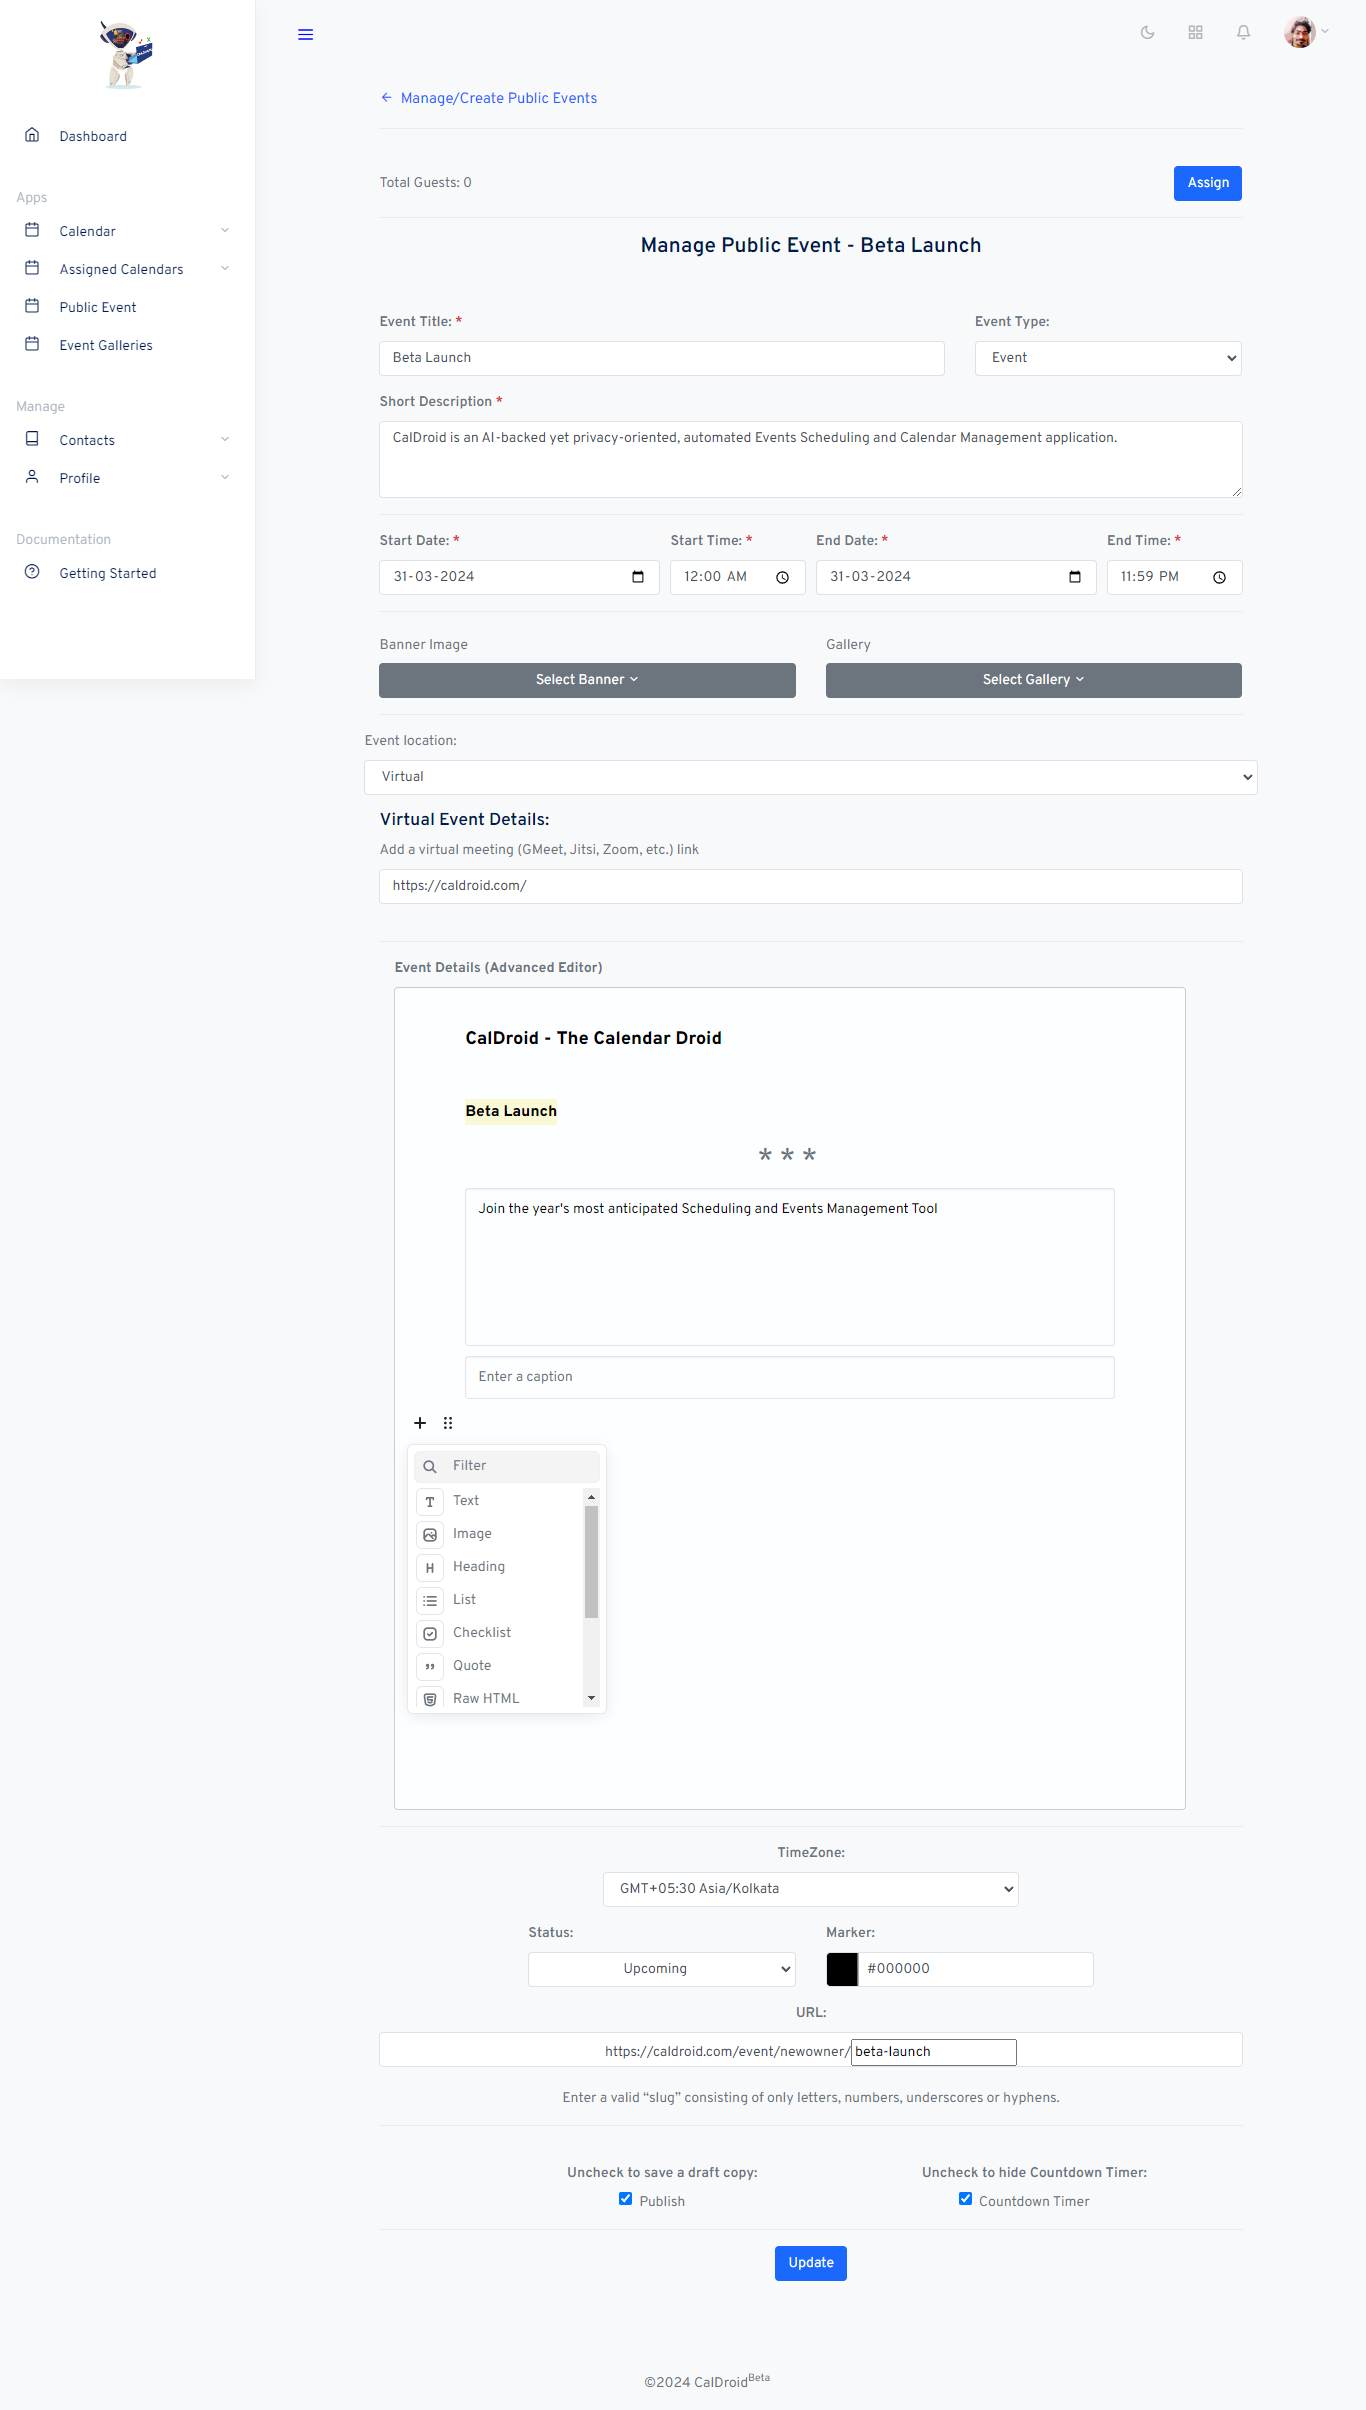This screenshot has height=2410, width=1366.
Task: Open the Select Banner dropdown
Action: click(587, 680)
